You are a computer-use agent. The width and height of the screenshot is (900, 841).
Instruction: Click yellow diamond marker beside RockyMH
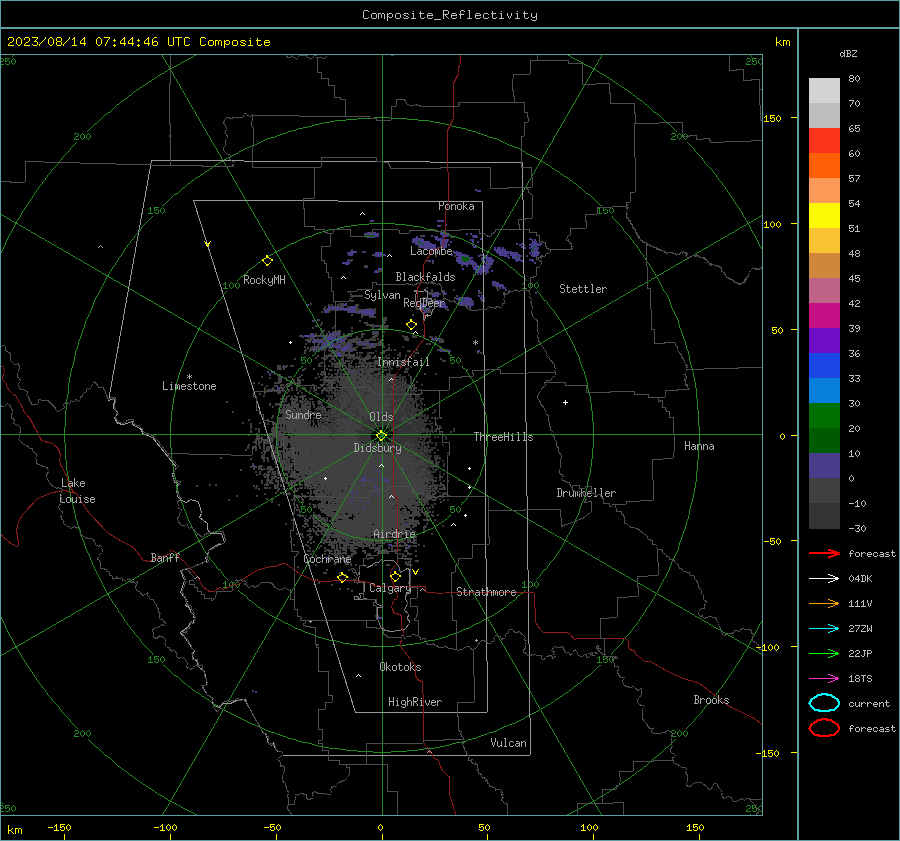click(x=267, y=261)
